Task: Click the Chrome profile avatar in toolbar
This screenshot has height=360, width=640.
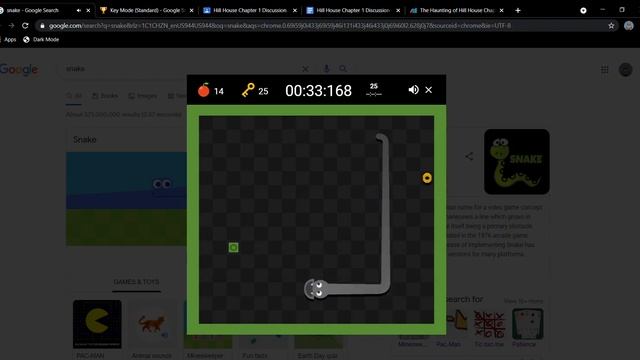Action: pyautogui.click(x=629, y=26)
